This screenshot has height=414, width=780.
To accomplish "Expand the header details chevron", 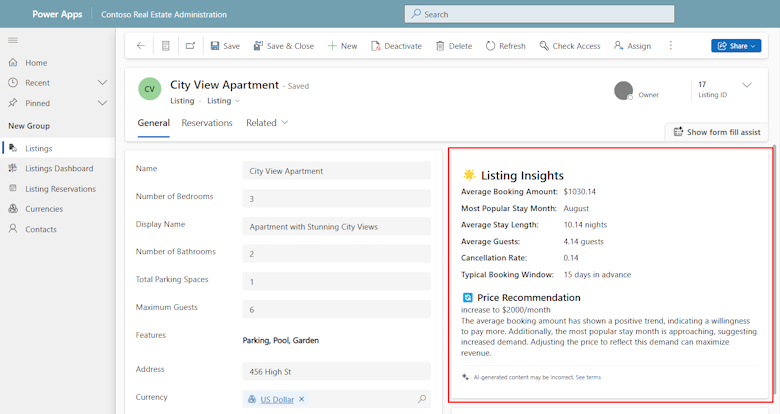I will pos(747,85).
